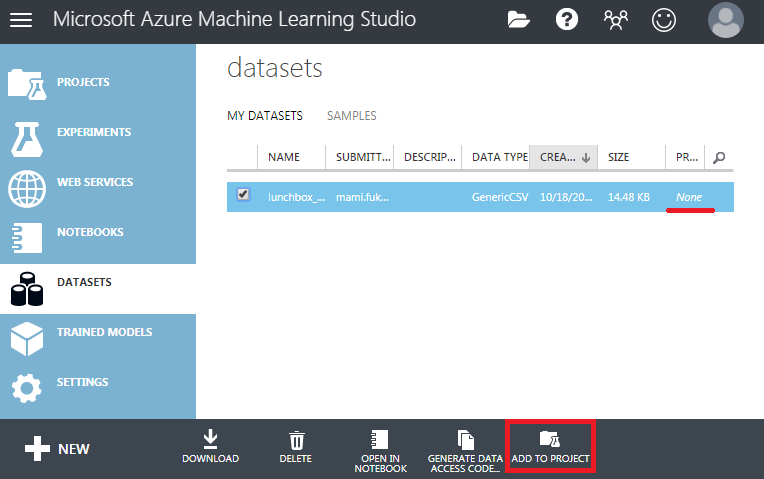Uncheck the lunchbox dataset checkbox

(243, 194)
